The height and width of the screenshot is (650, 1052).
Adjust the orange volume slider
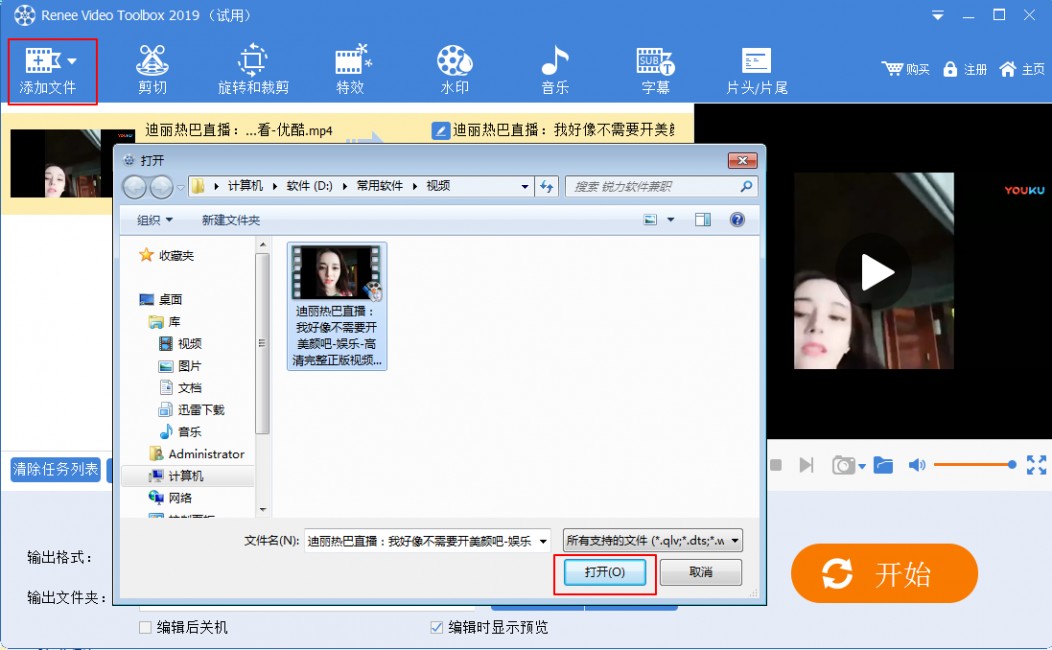974,464
